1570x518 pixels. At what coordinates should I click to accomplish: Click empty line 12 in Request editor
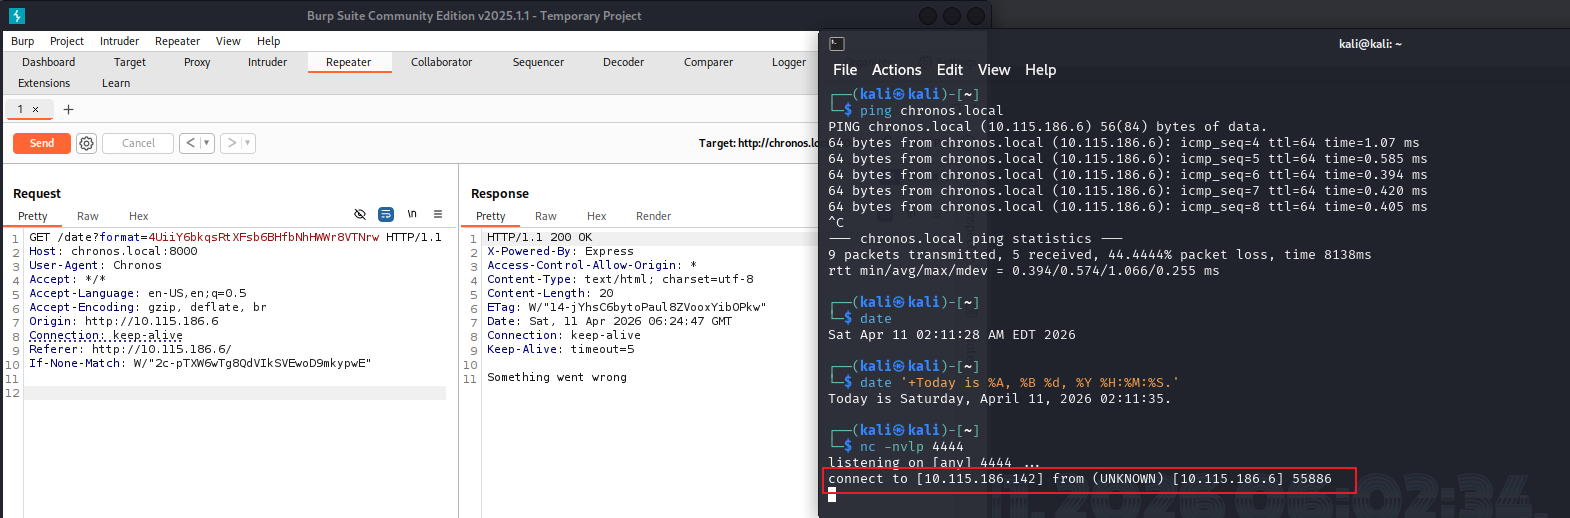click(235, 393)
